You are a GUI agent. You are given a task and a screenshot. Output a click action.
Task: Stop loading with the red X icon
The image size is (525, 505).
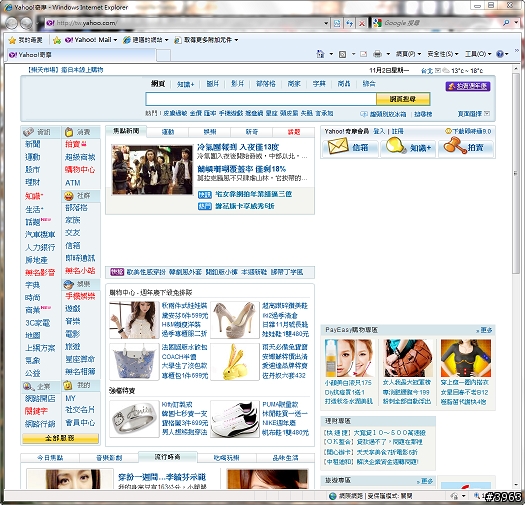click(x=362, y=23)
